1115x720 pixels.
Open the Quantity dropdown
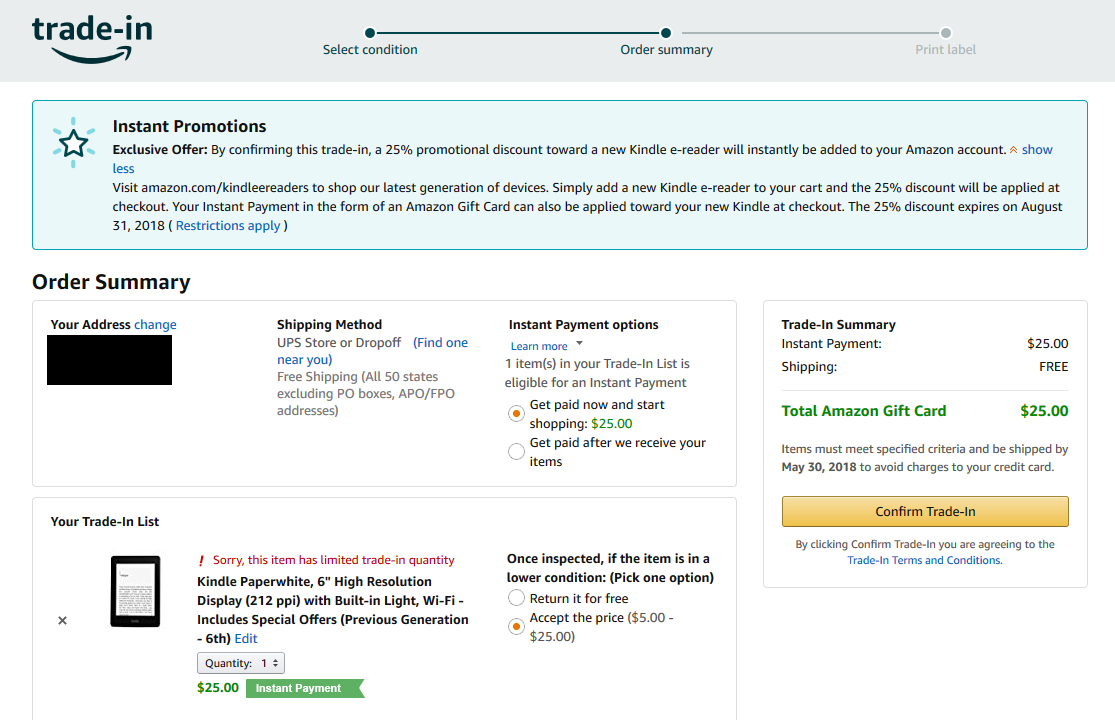pyautogui.click(x=241, y=663)
